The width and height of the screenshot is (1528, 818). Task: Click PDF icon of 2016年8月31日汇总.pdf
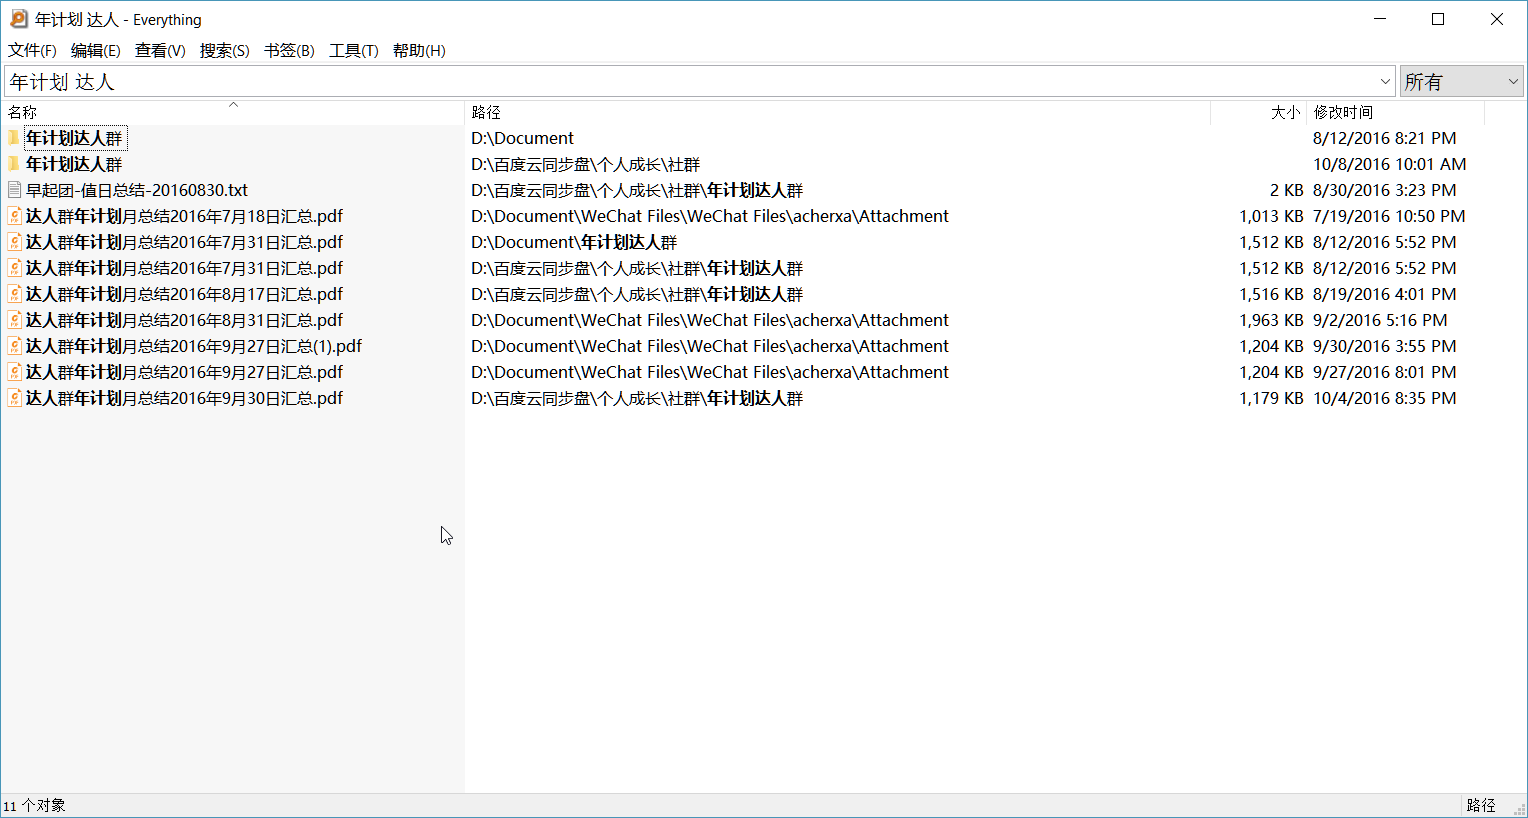click(x=14, y=320)
